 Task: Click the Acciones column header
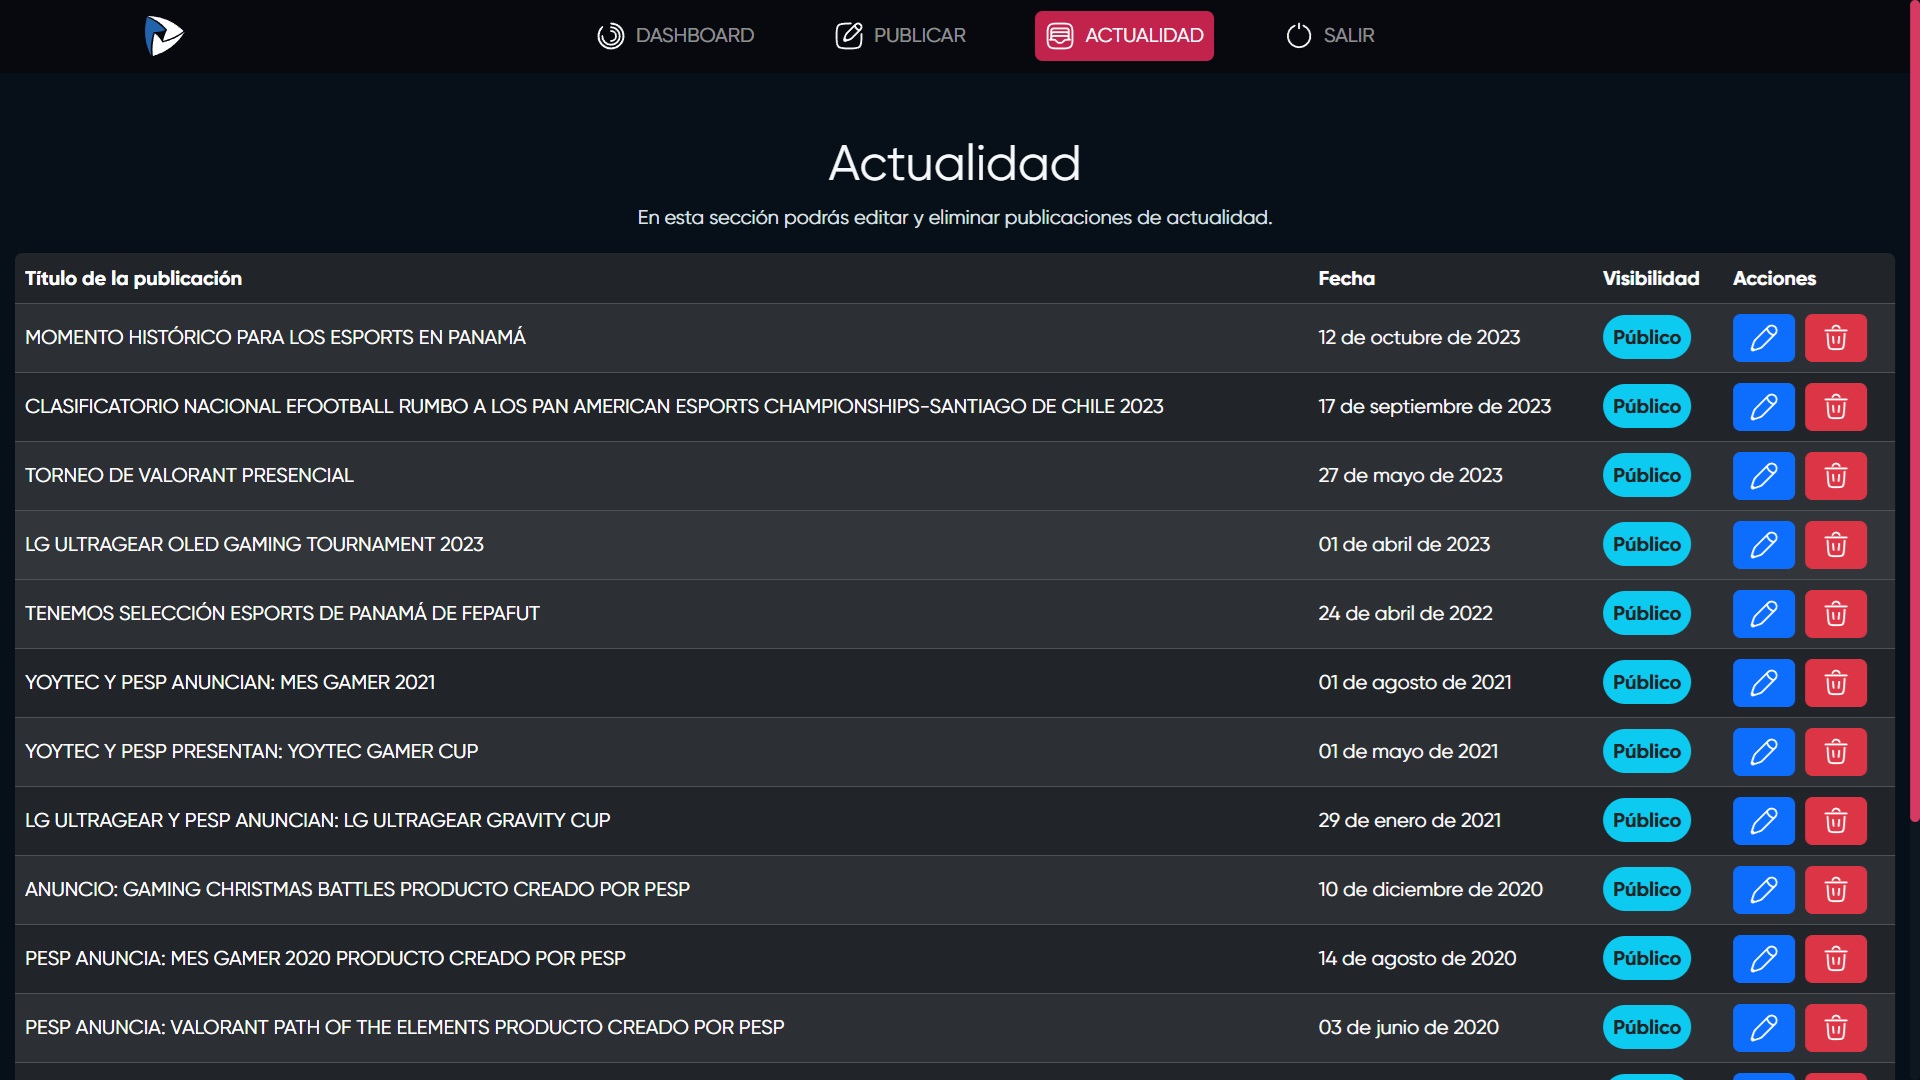pos(1774,279)
